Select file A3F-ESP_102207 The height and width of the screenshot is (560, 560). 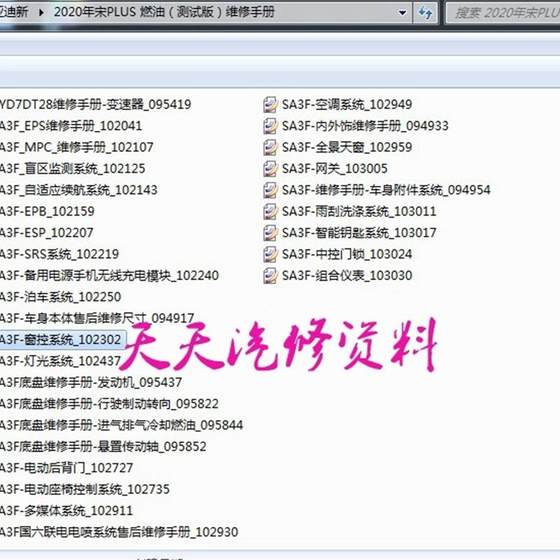click(x=47, y=233)
